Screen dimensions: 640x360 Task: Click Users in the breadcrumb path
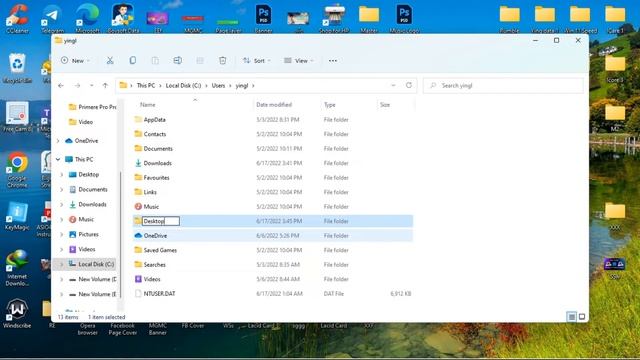point(218,85)
